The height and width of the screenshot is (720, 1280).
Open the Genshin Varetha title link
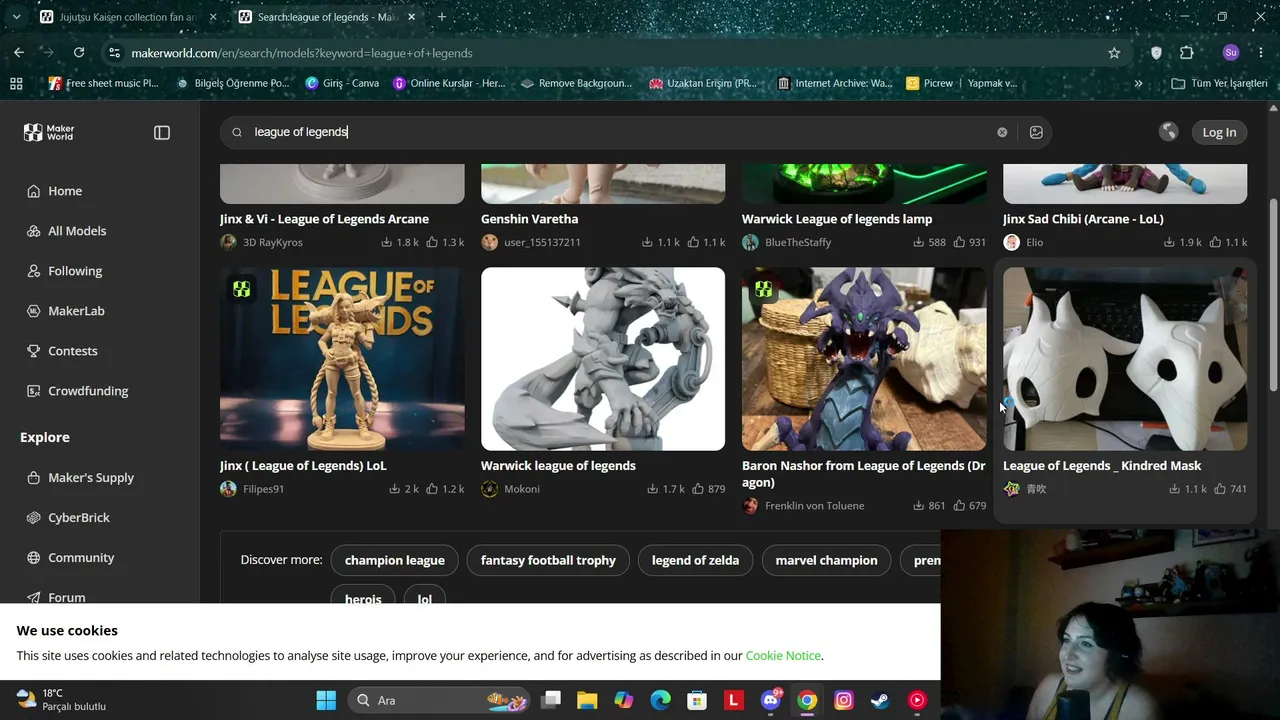click(x=529, y=219)
